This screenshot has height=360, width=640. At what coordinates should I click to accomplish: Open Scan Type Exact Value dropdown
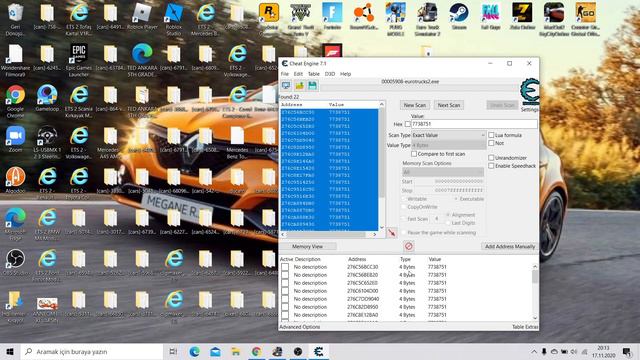(x=449, y=135)
